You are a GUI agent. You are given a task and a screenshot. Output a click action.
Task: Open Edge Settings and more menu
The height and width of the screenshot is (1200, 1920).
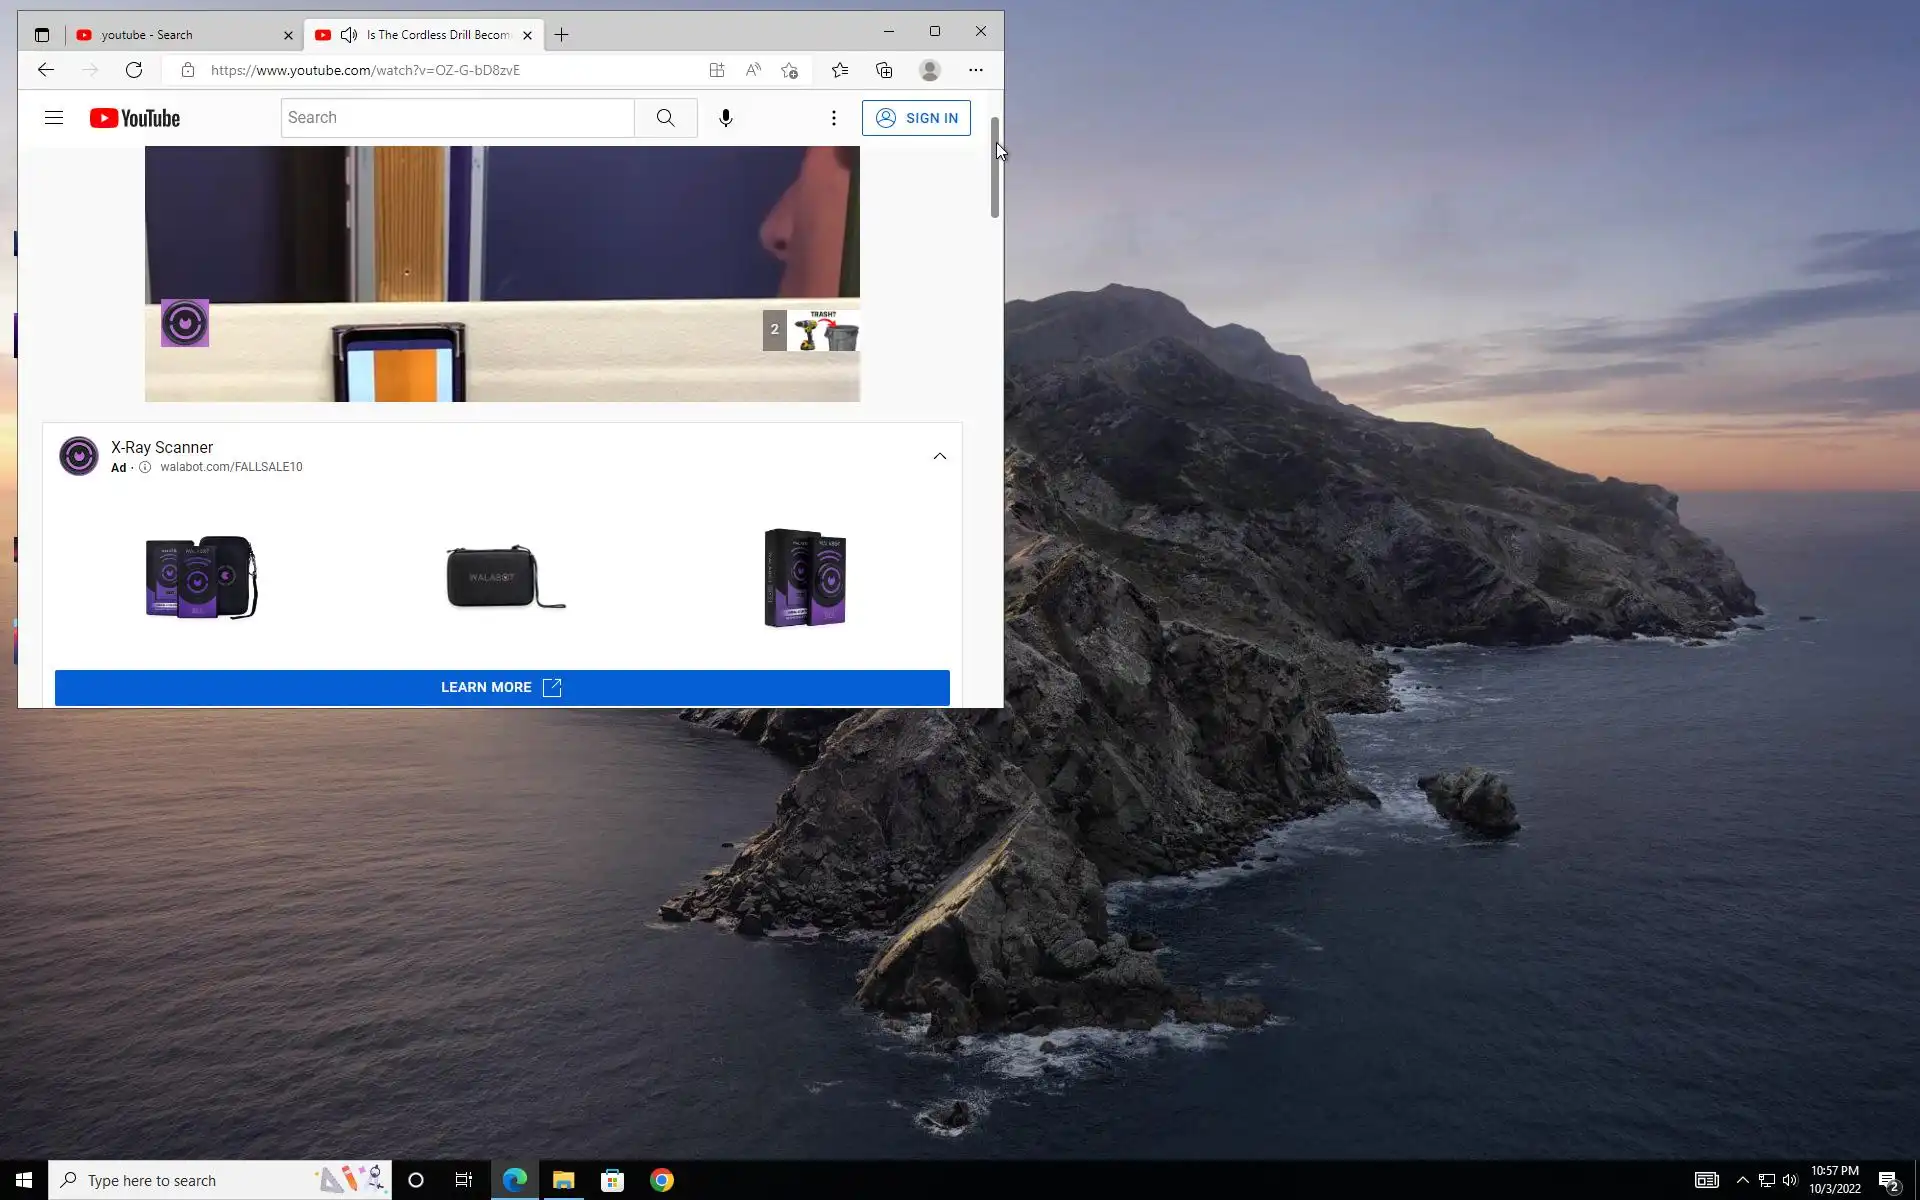point(975,70)
